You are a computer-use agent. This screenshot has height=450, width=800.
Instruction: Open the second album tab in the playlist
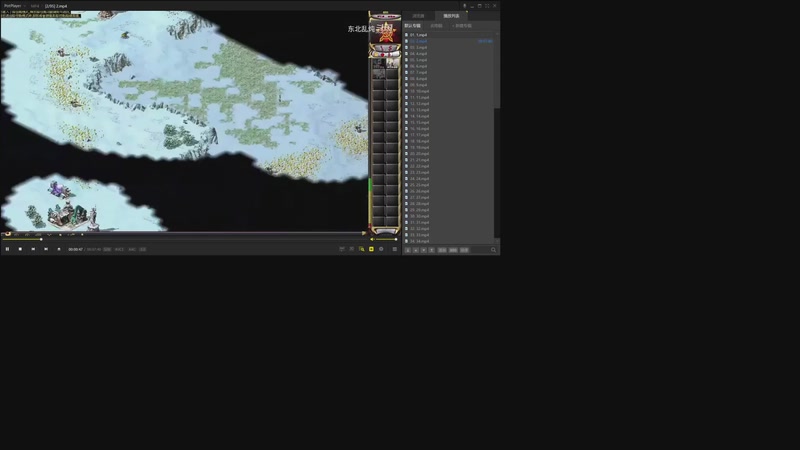[436, 26]
